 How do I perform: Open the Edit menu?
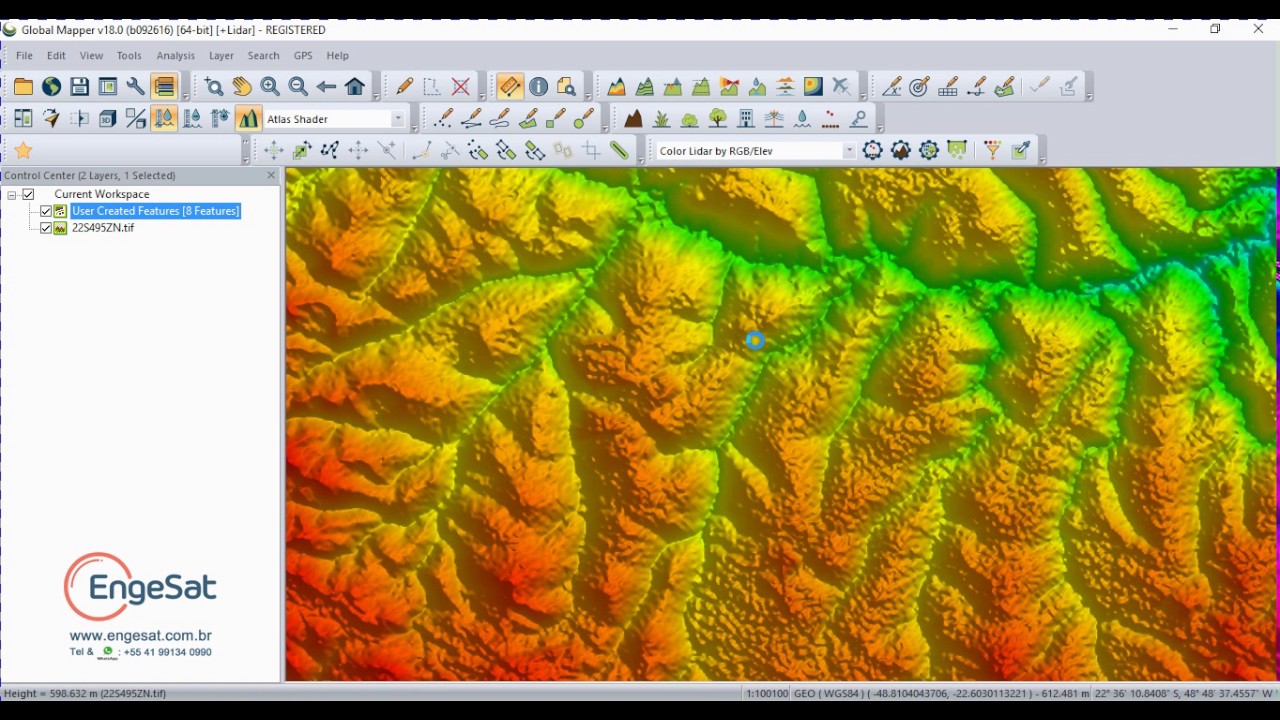tap(56, 56)
